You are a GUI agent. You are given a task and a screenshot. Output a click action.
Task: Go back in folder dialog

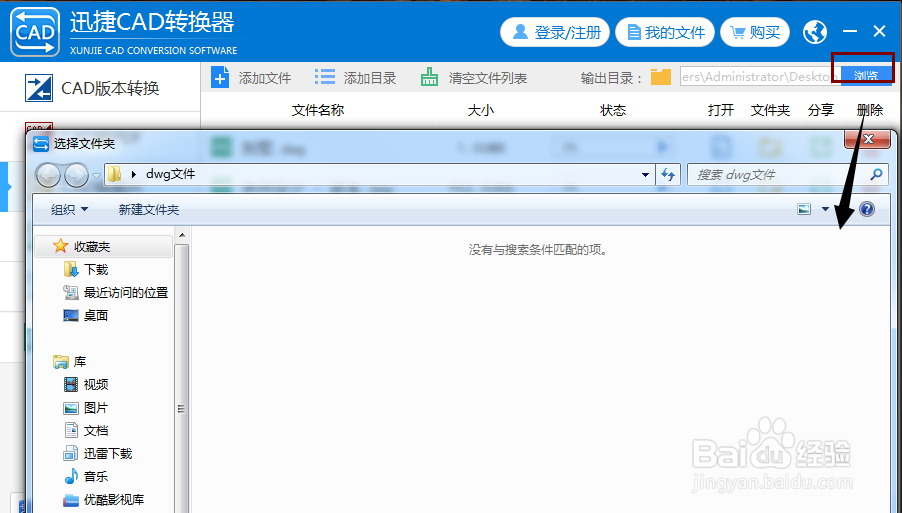(48, 175)
